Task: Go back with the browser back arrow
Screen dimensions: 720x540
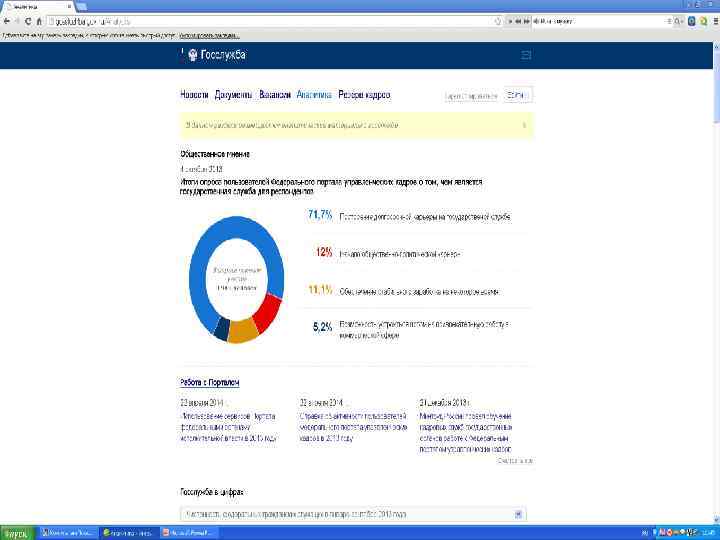Action: pos(6,21)
